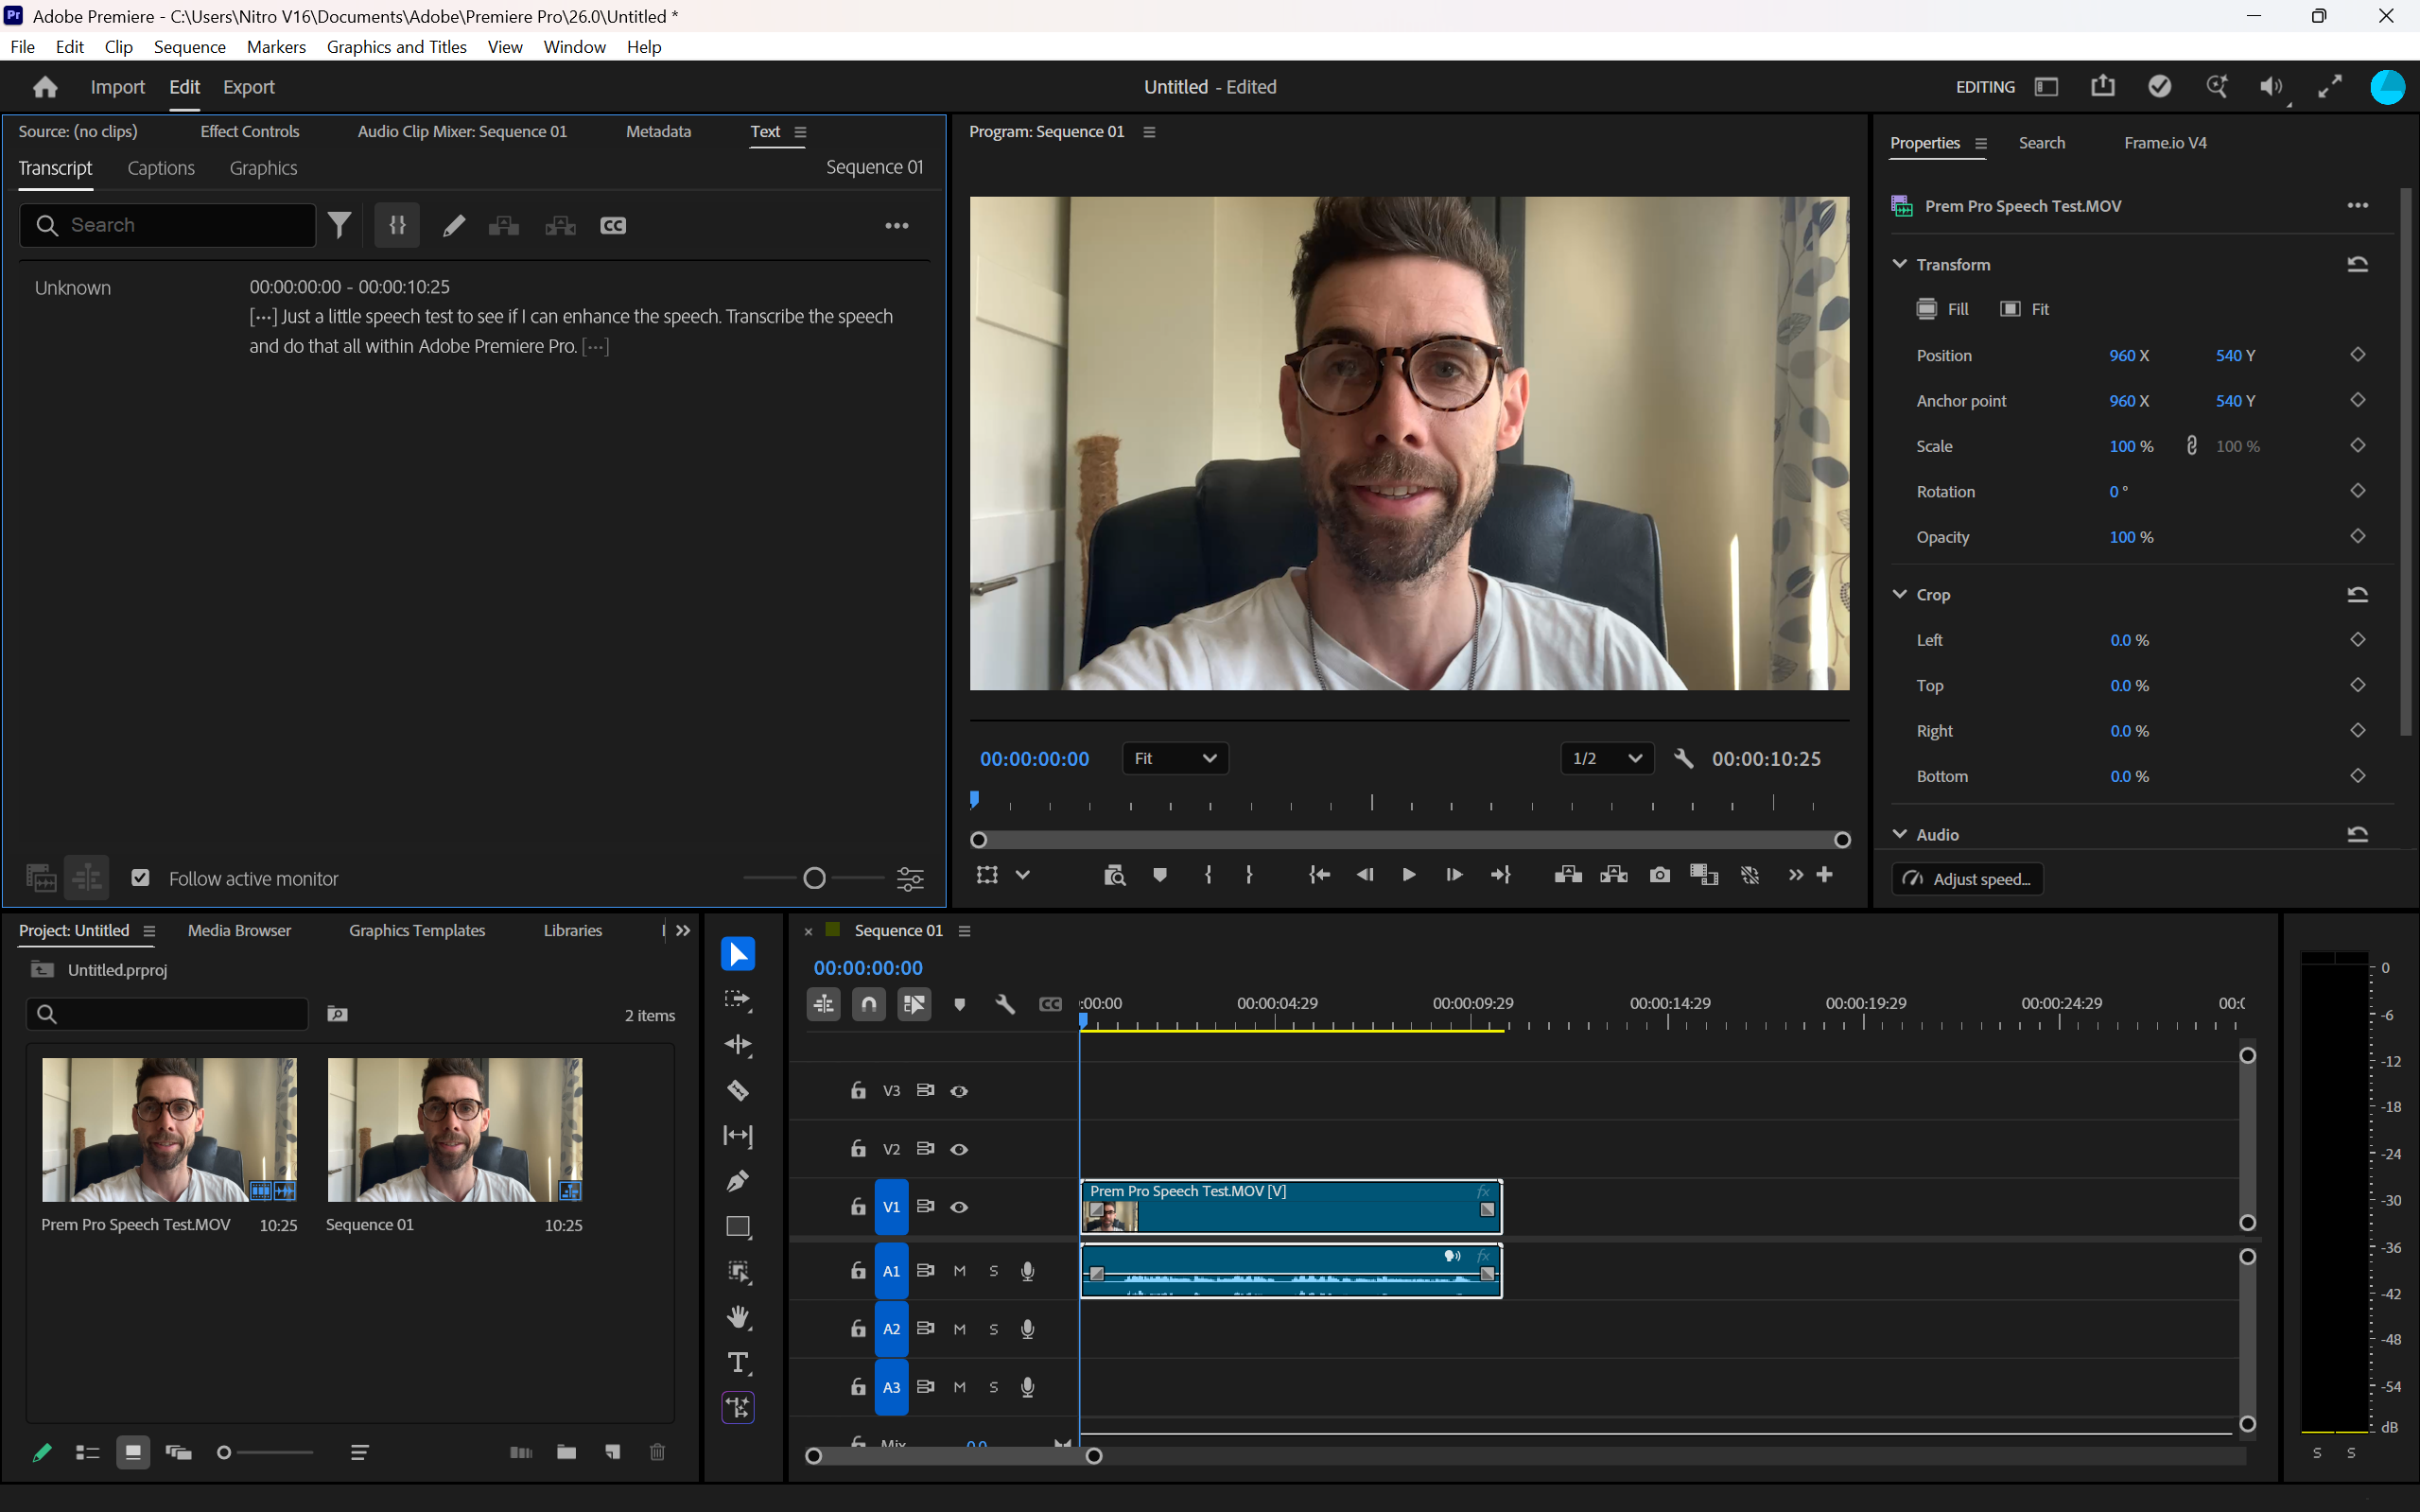
Task: Open the Media Browser tab
Action: pyautogui.click(x=239, y=931)
